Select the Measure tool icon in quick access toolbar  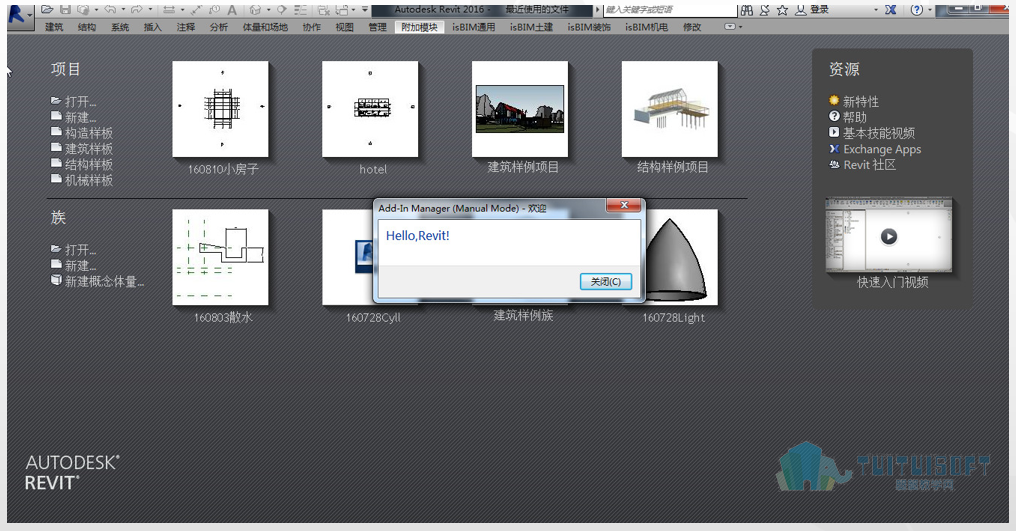click(x=168, y=10)
